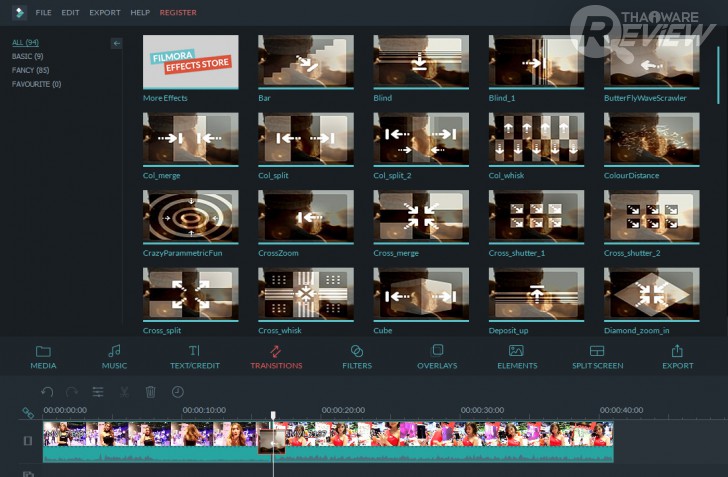Split clip with the scissors icon

pos(124,392)
